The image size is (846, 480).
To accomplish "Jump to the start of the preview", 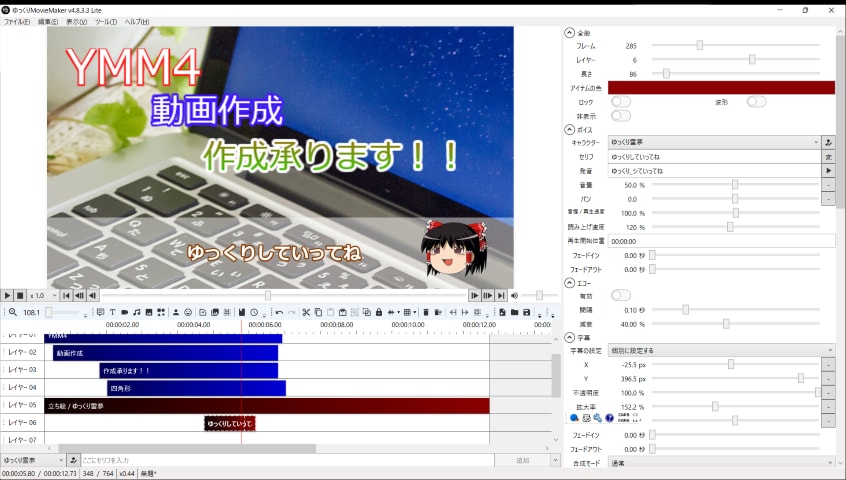I will pos(66,296).
